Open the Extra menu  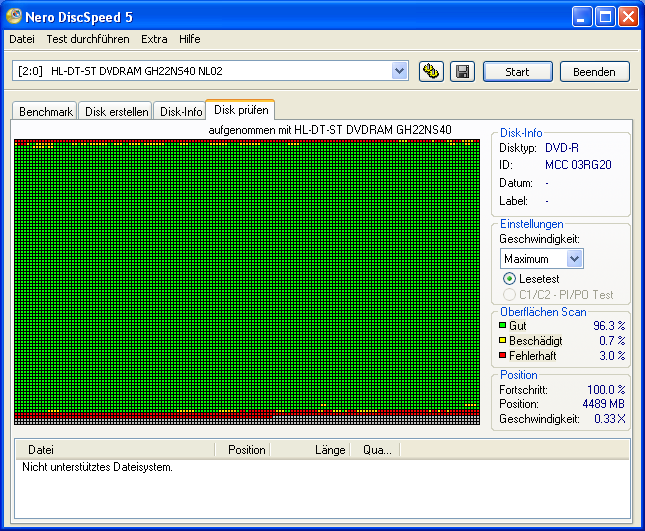pos(154,39)
